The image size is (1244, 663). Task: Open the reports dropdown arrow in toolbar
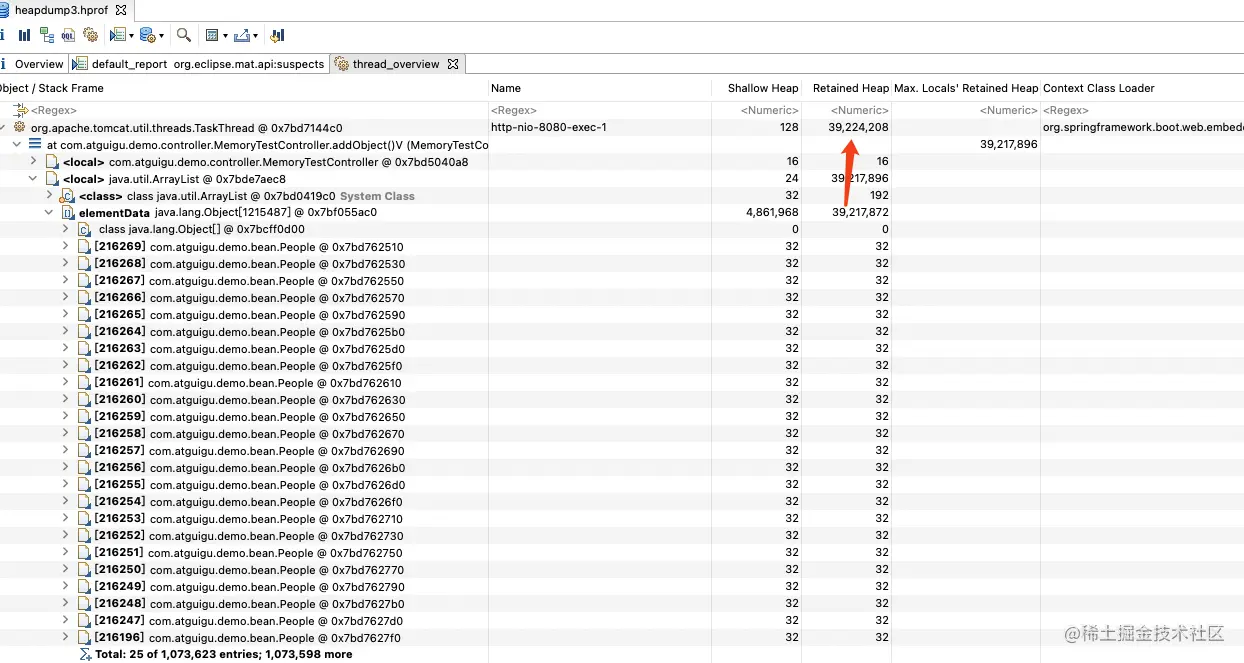pos(131,36)
